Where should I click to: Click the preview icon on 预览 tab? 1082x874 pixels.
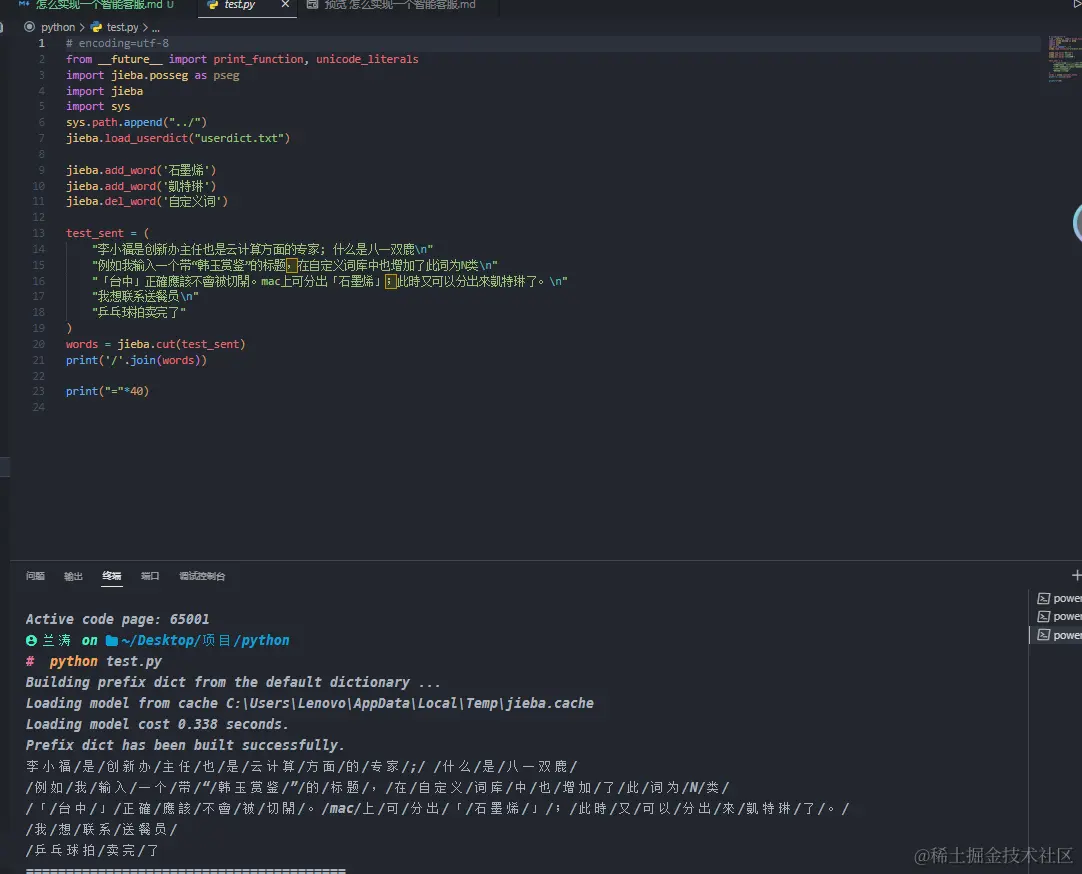[x=313, y=5]
